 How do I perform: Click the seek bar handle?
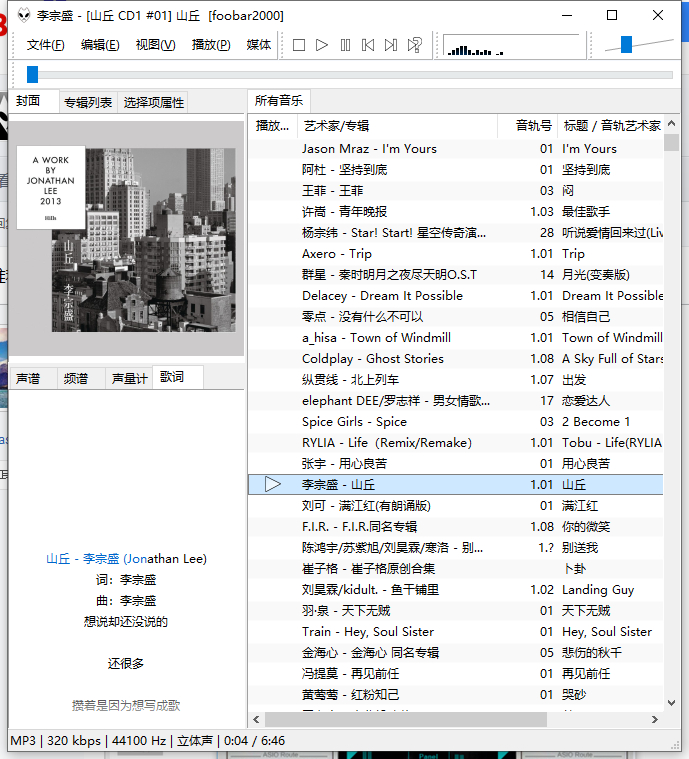pos(32,75)
